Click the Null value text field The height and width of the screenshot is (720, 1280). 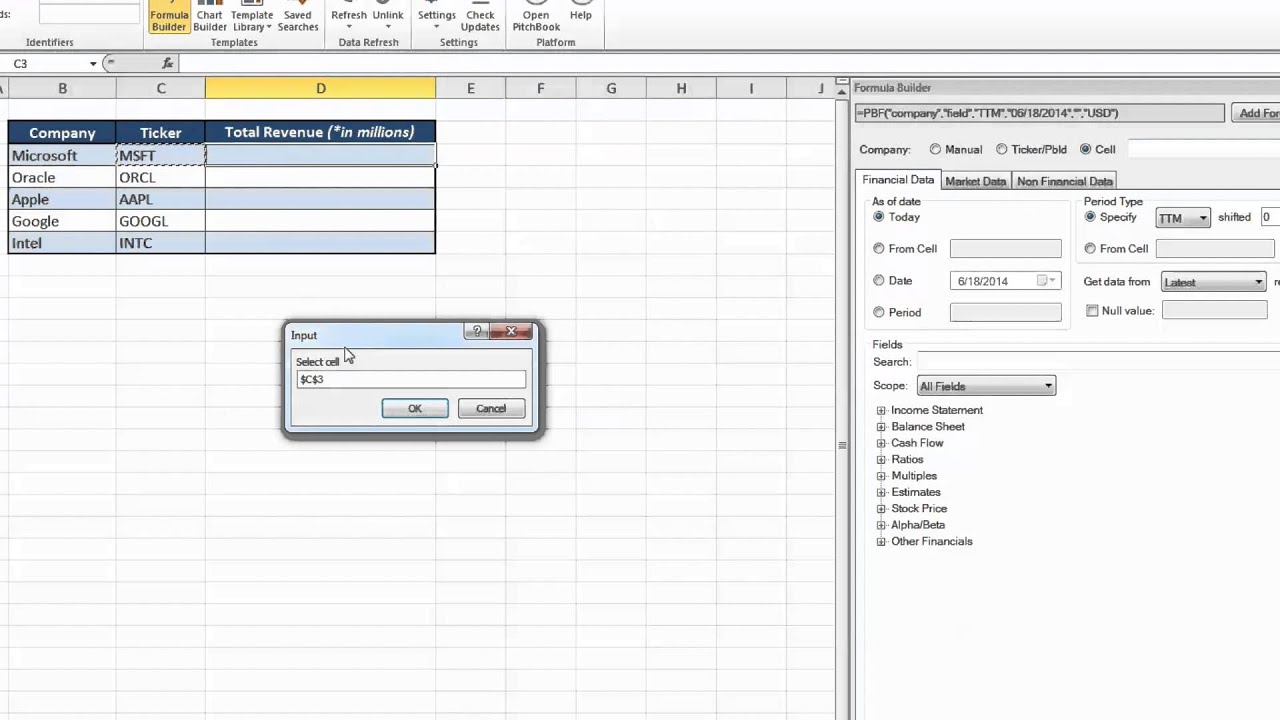(x=1214, y=311)
